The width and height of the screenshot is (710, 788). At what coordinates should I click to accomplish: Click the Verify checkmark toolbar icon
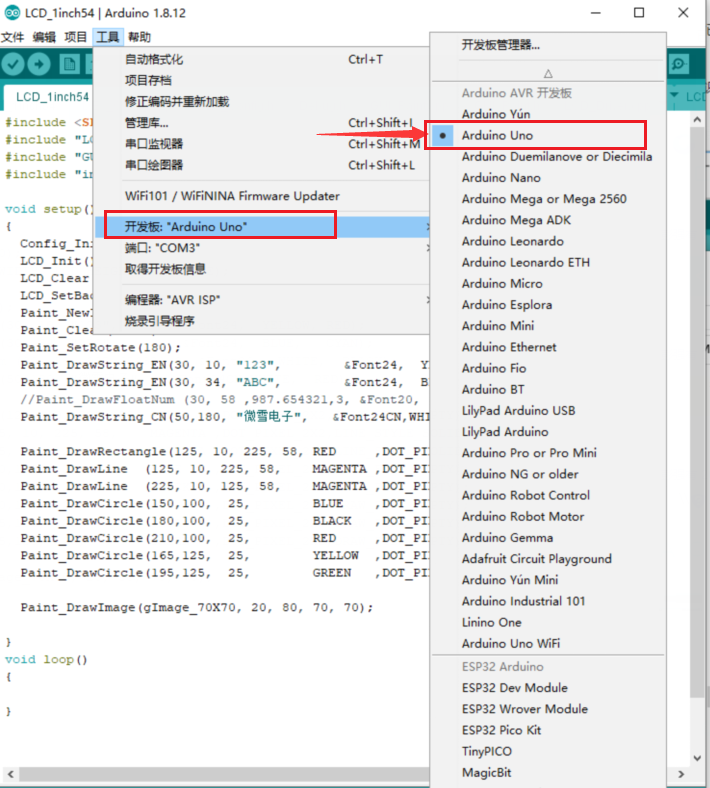[x=13, y=64]
